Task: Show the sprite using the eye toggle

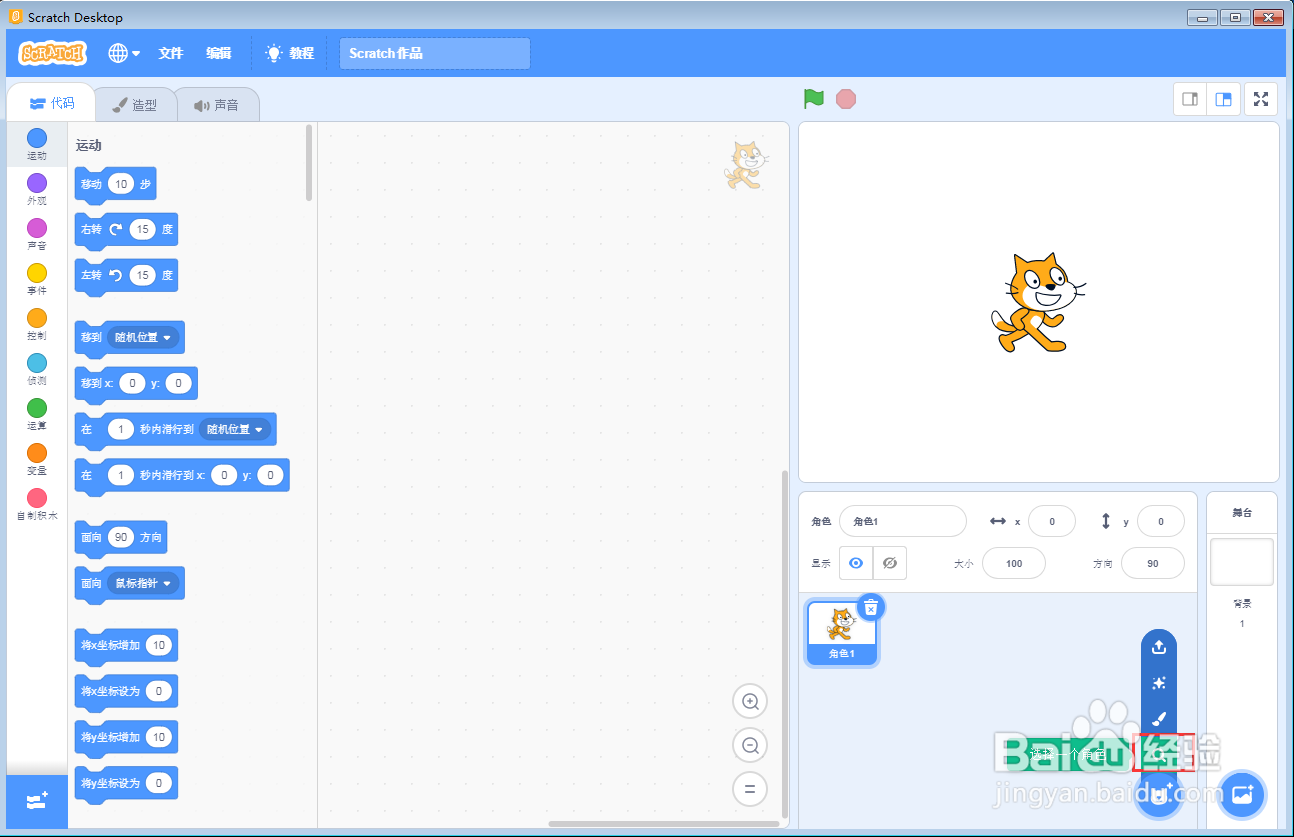Action: click(855, 563)
